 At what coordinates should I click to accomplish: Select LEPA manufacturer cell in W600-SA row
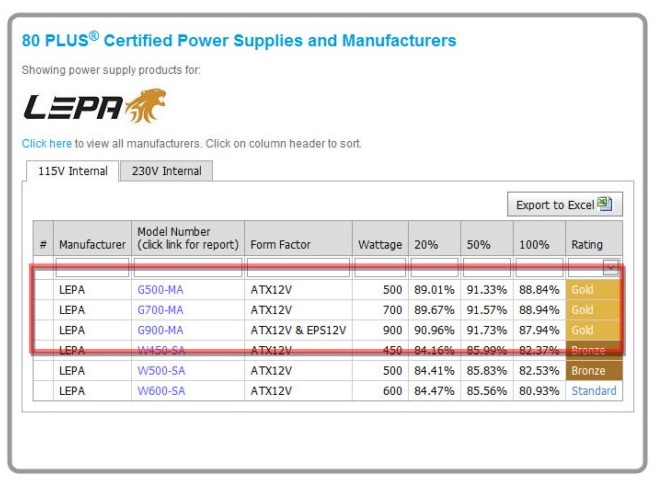[92, 390]
